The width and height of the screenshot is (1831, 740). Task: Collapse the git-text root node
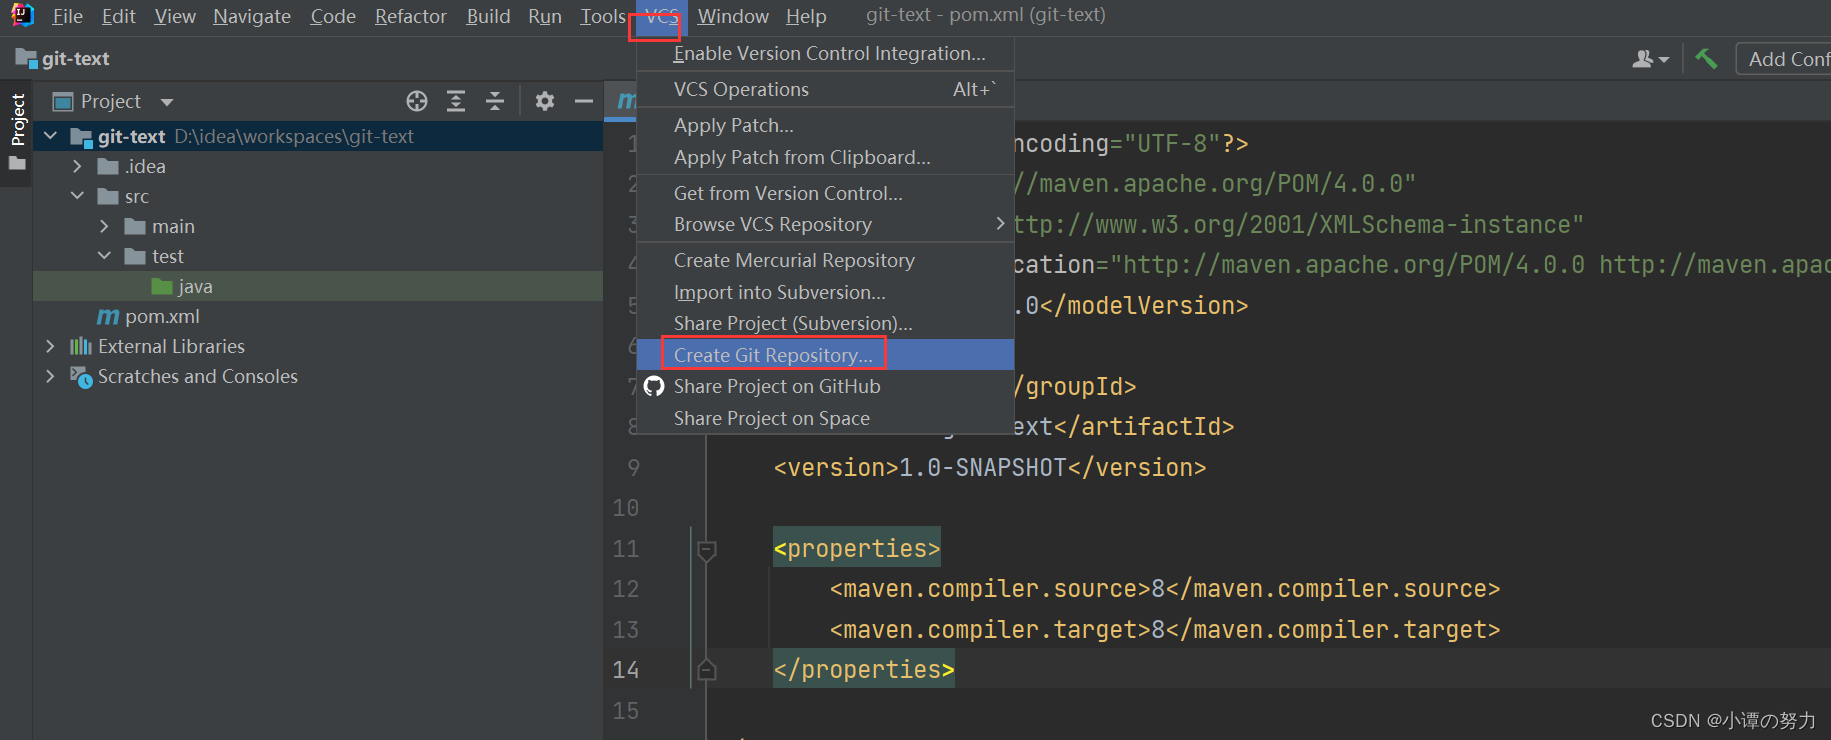tap(51, 136)
